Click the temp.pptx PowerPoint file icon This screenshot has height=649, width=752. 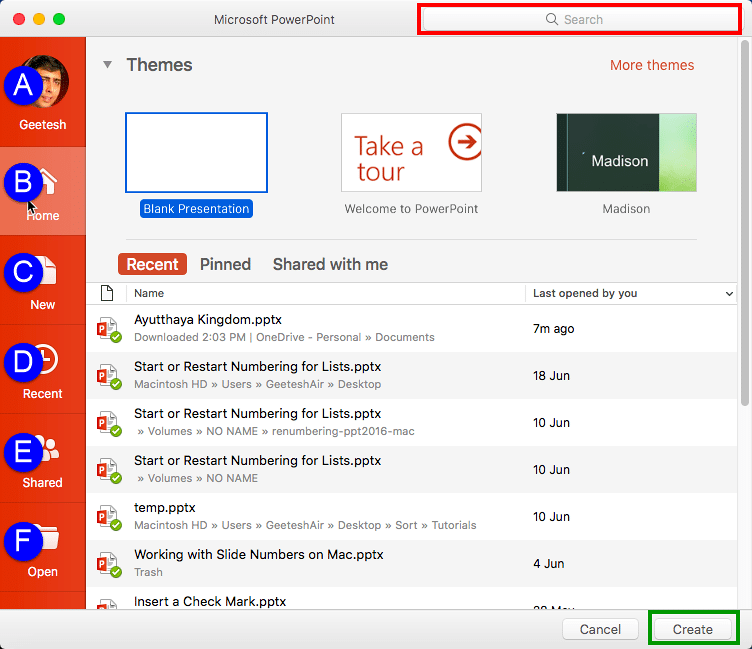107,517
